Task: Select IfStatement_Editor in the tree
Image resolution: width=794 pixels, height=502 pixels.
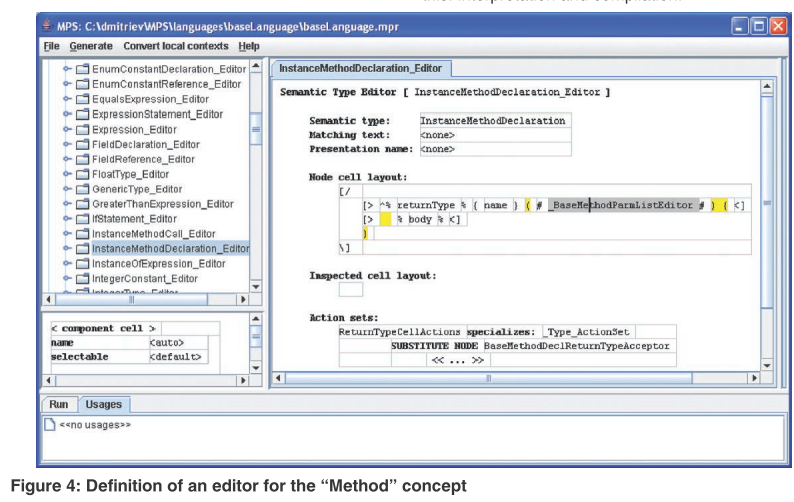Action: pyautogui.click(x=134, y=219)
